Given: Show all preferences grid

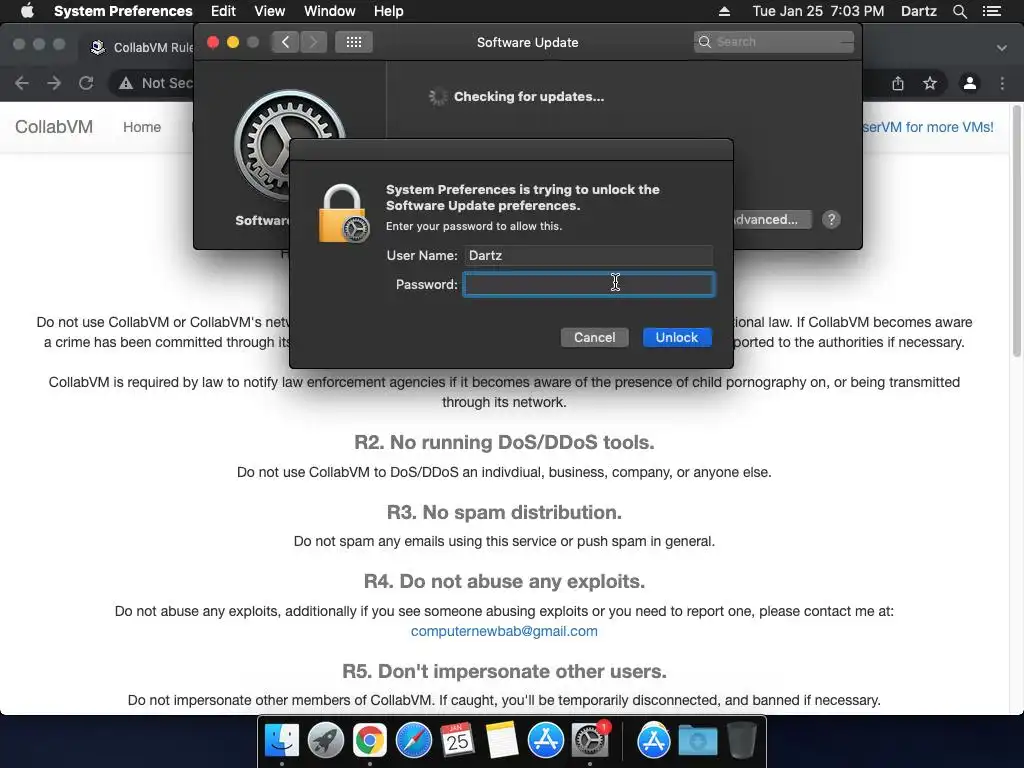Looking at the screenshot, I should (x=354, y=42).
